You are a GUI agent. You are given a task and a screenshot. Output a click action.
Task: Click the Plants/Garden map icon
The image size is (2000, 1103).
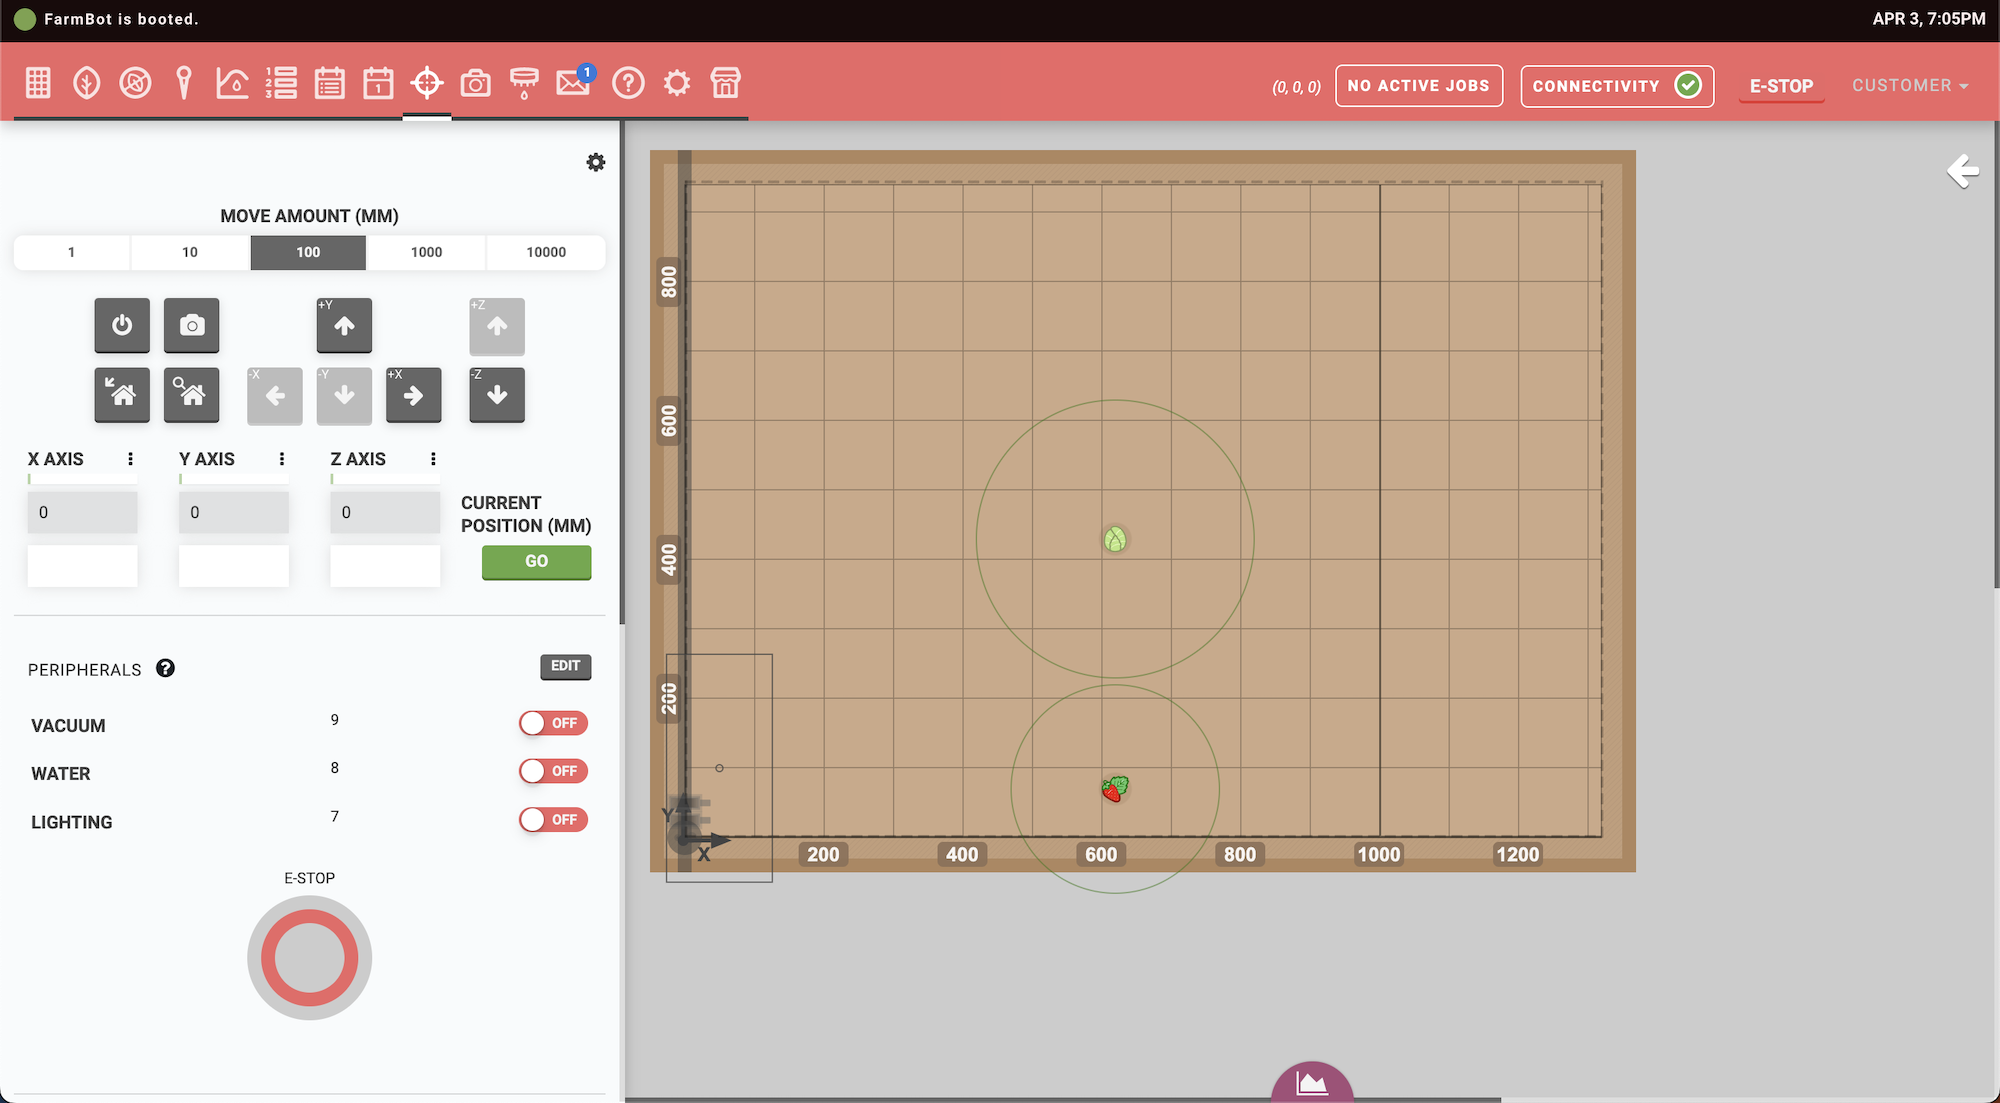coord(86,84)
